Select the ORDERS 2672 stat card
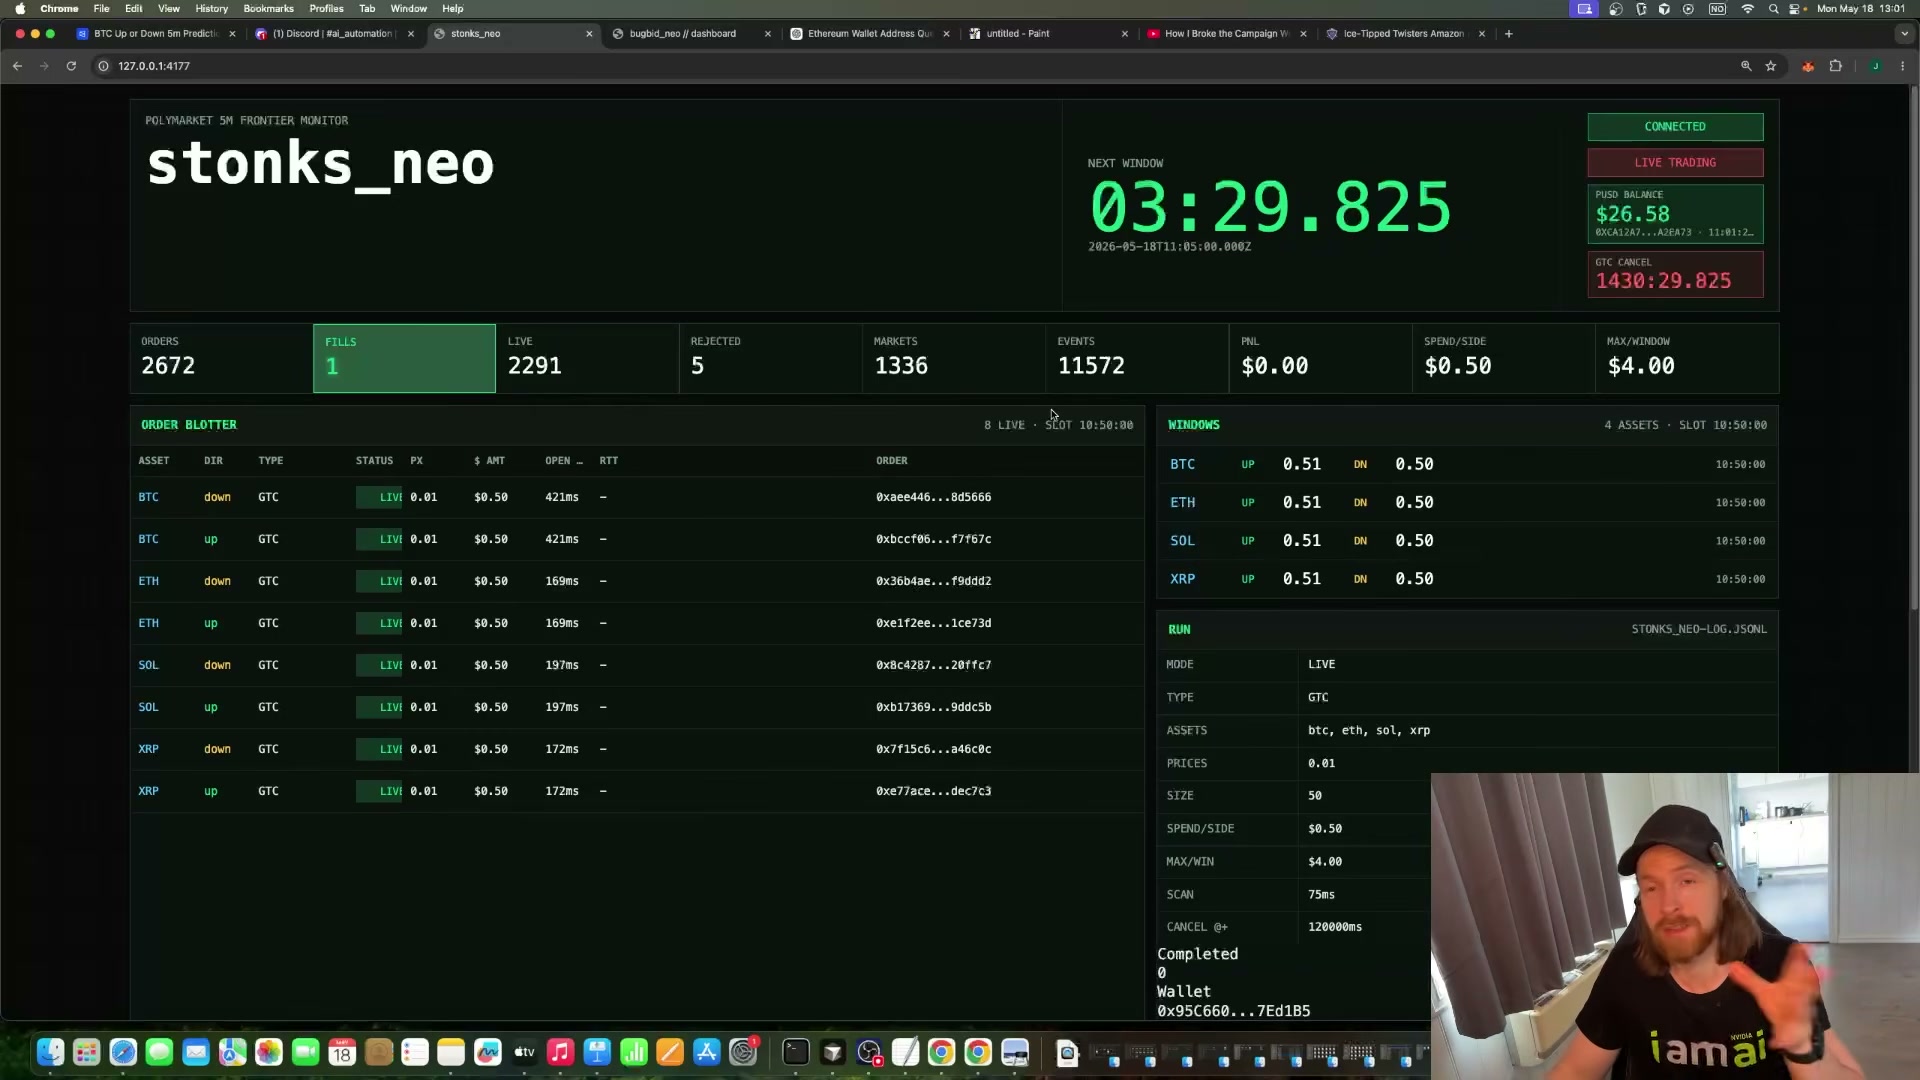 click(x=221, y=358)
